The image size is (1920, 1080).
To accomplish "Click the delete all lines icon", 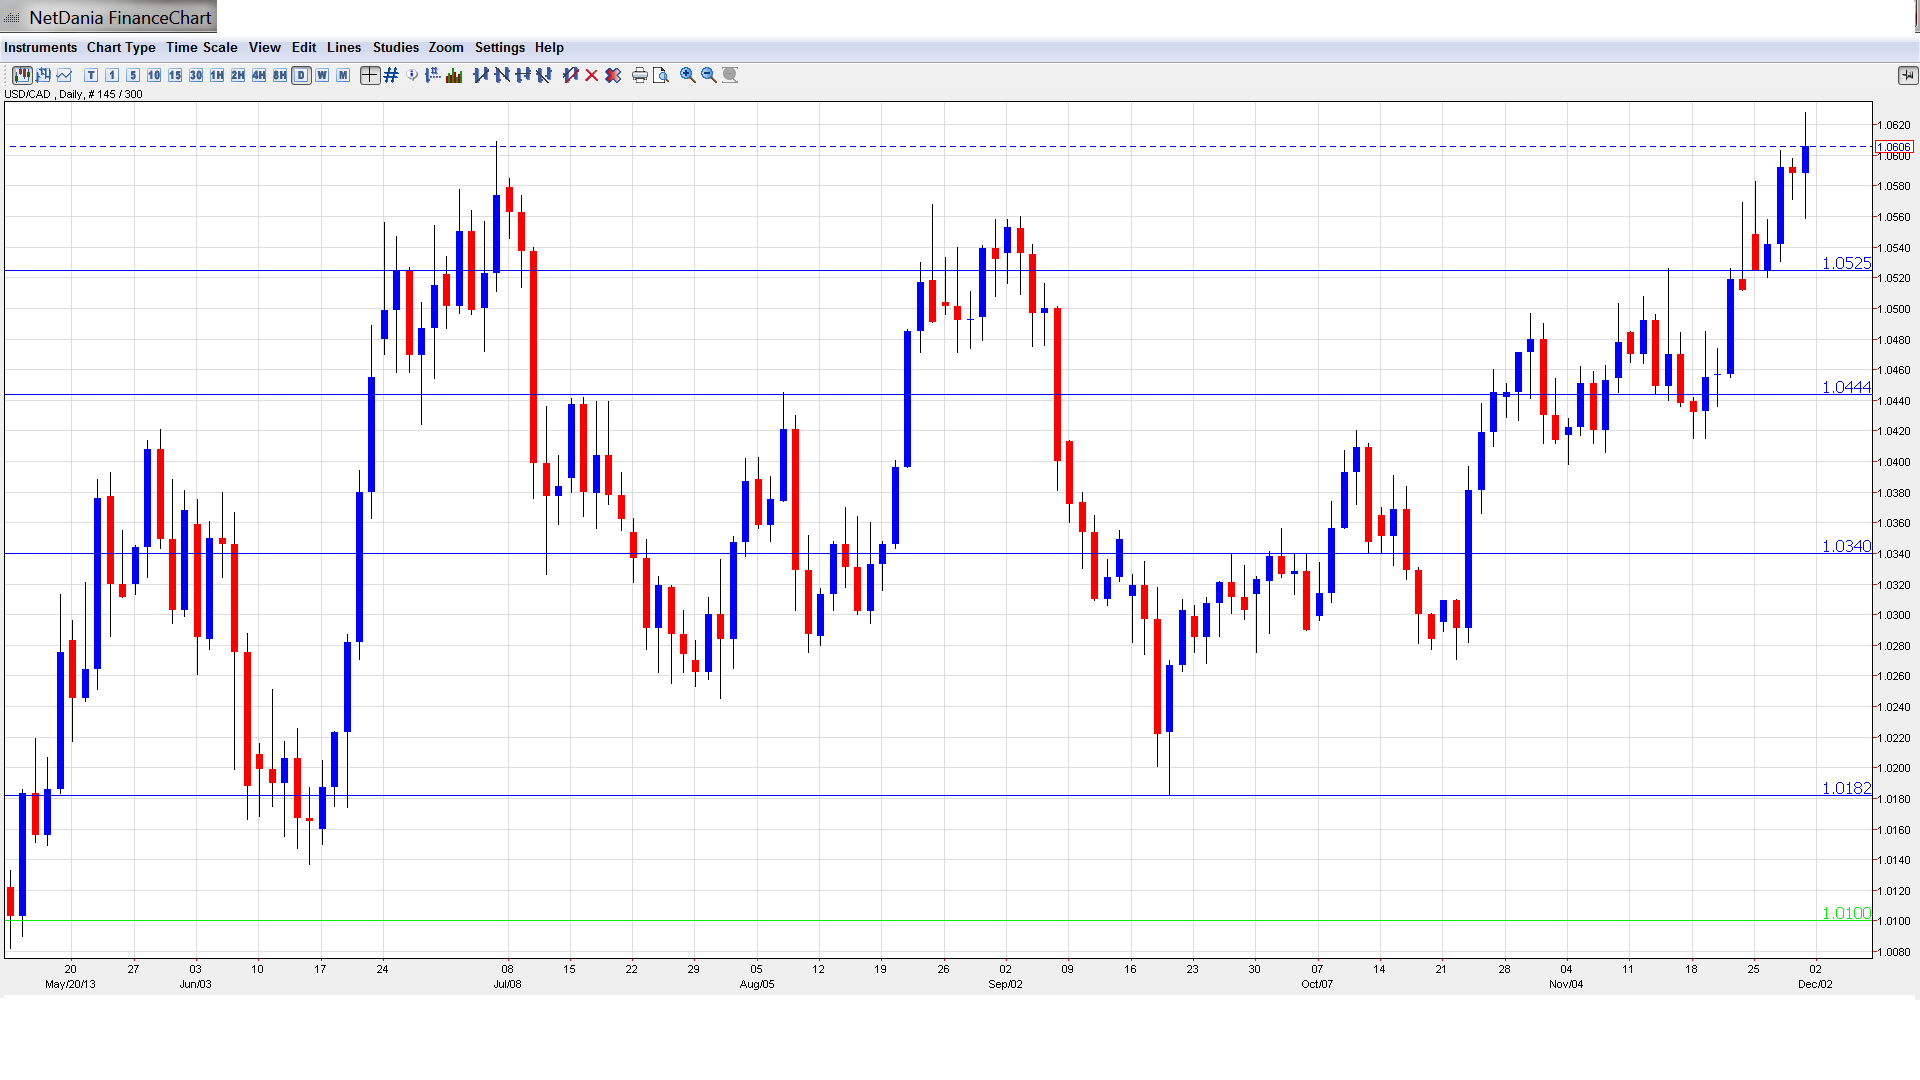I will [613, 75].
